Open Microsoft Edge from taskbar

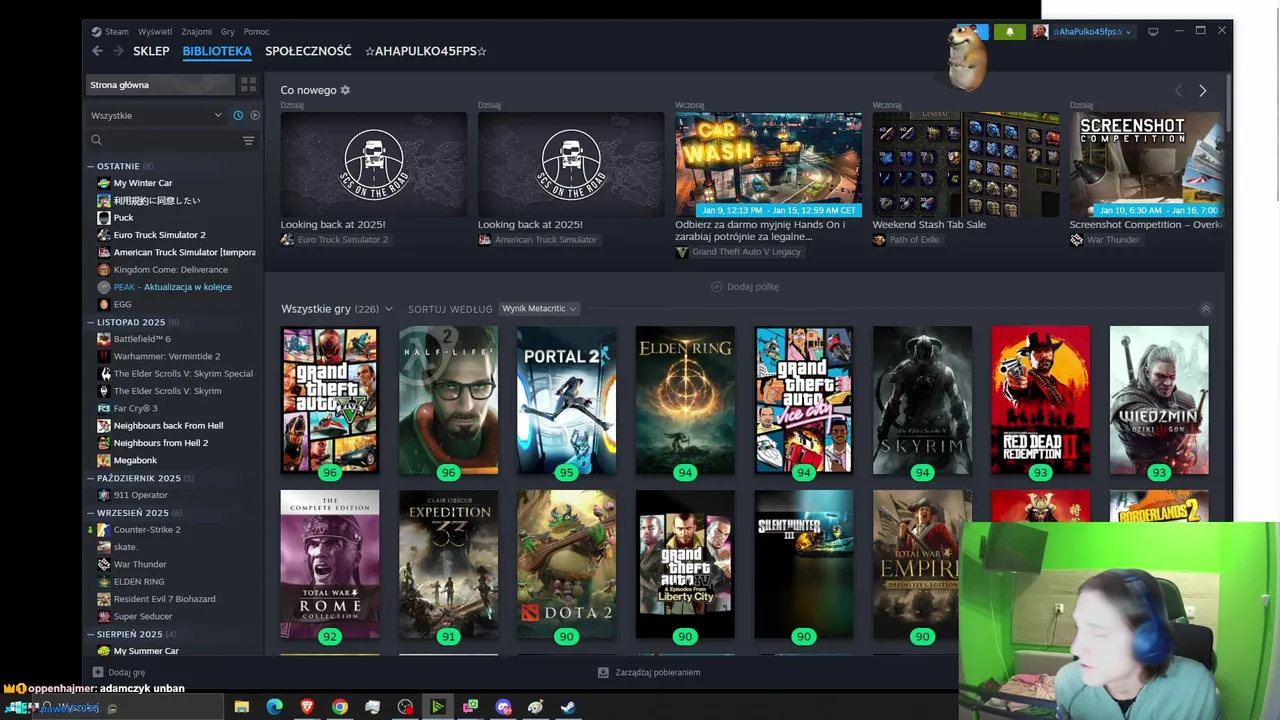[x=274, y=707]
